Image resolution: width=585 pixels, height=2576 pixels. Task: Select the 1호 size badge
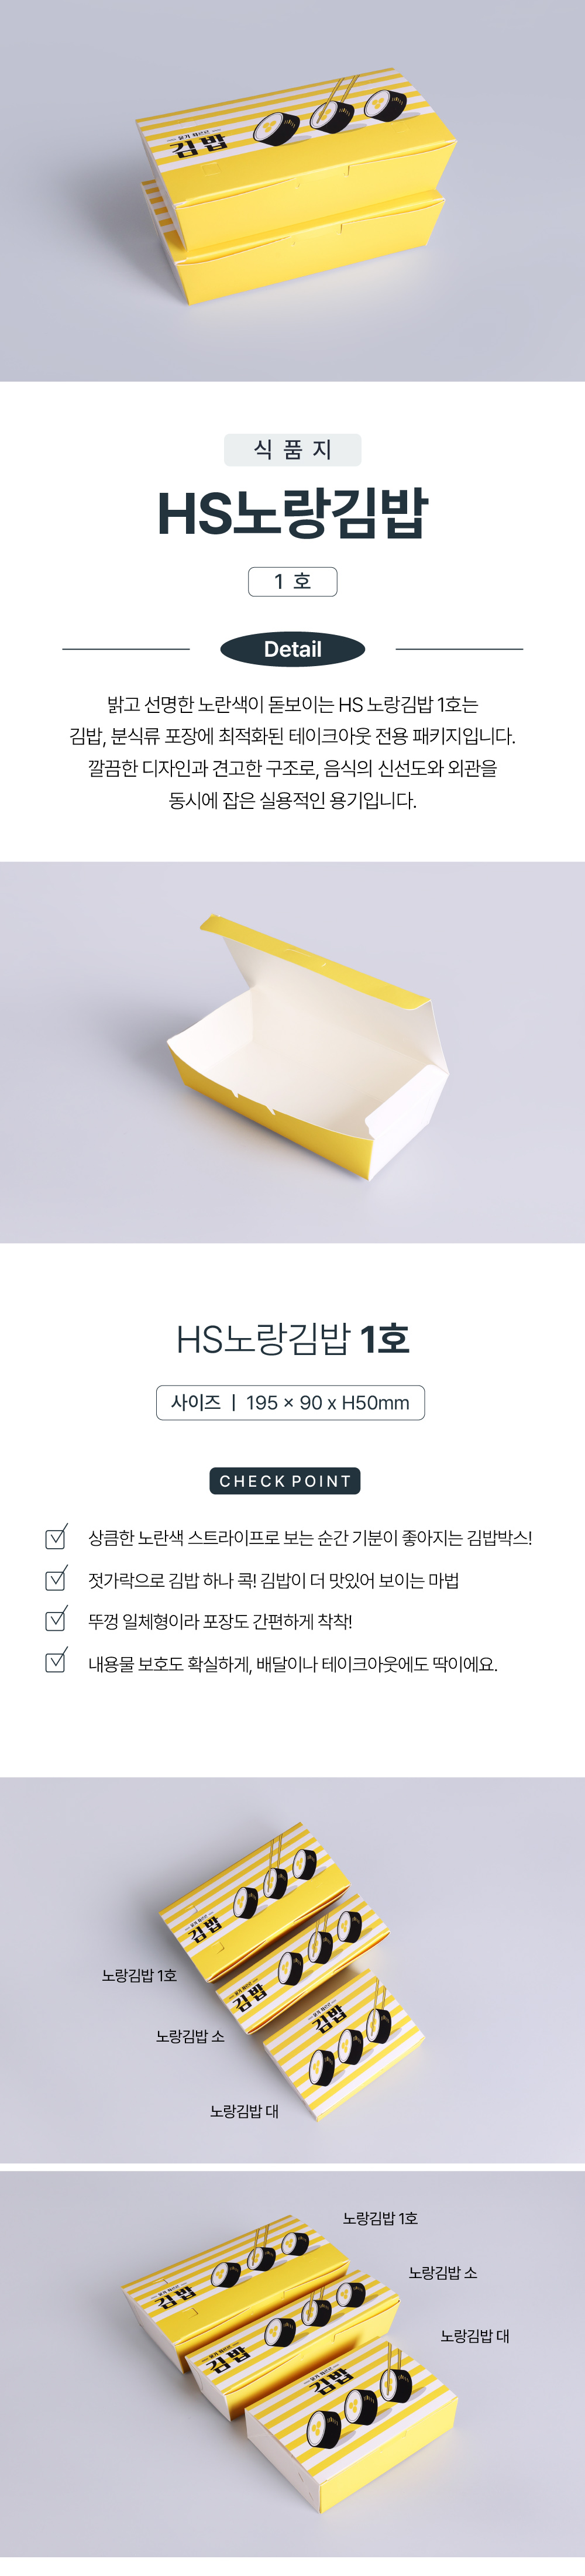tap(292, 581)
